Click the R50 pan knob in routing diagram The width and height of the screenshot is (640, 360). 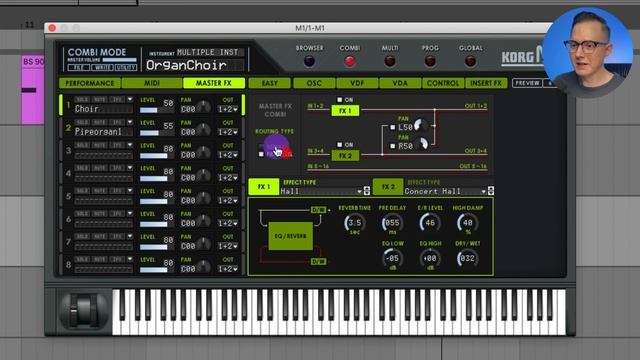click(422, 144)
